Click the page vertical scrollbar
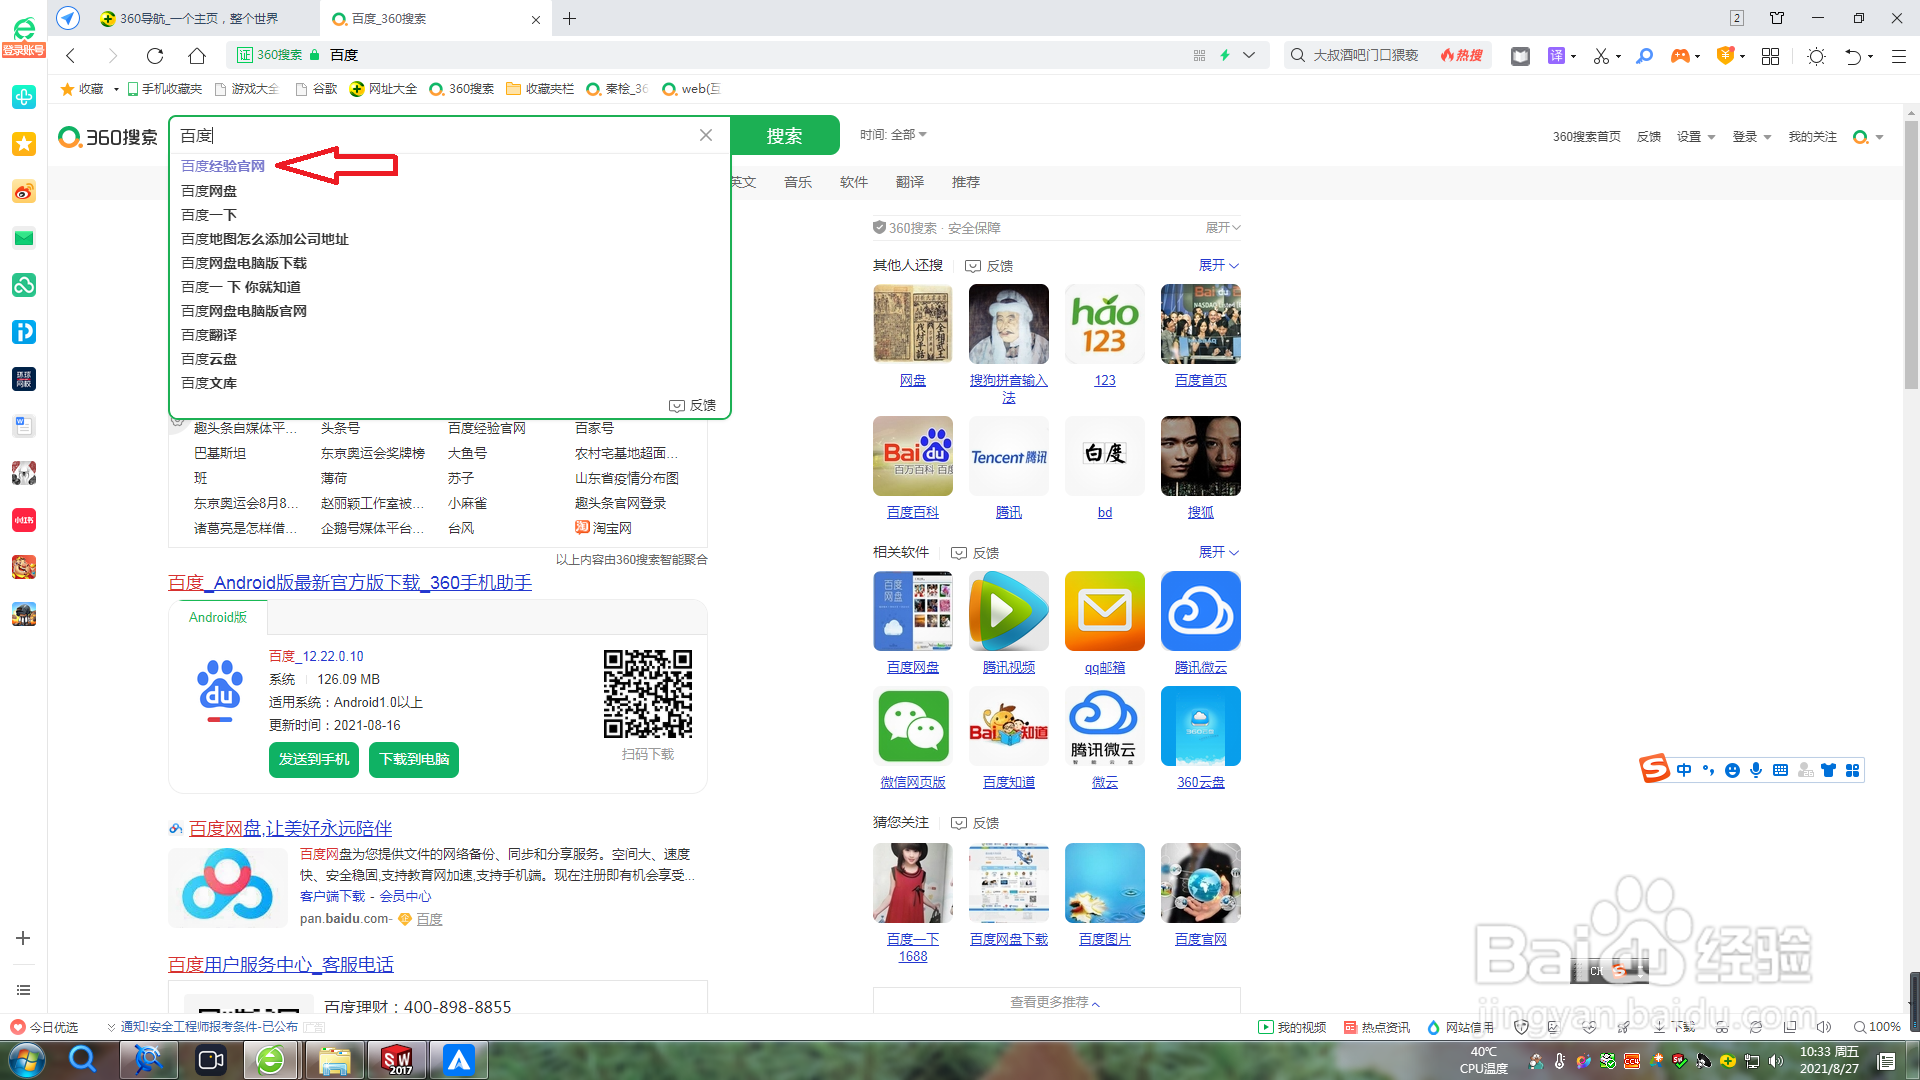The height and width of the screenshot is (1080, 1920). tap(1911, 255)
